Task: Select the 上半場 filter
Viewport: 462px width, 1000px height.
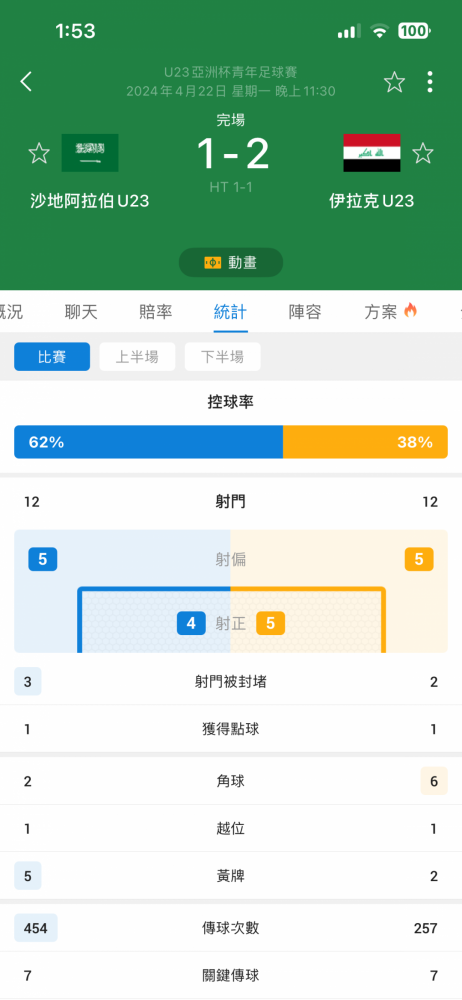Action: 137,357
